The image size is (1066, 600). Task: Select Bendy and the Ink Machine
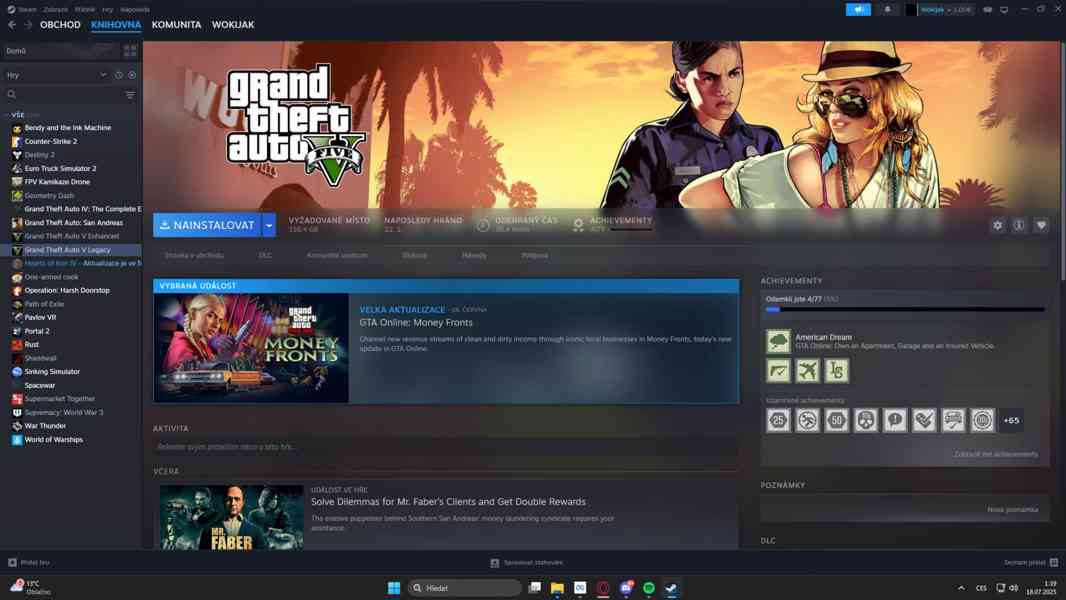pyautogui.click(x=68, y=128)
